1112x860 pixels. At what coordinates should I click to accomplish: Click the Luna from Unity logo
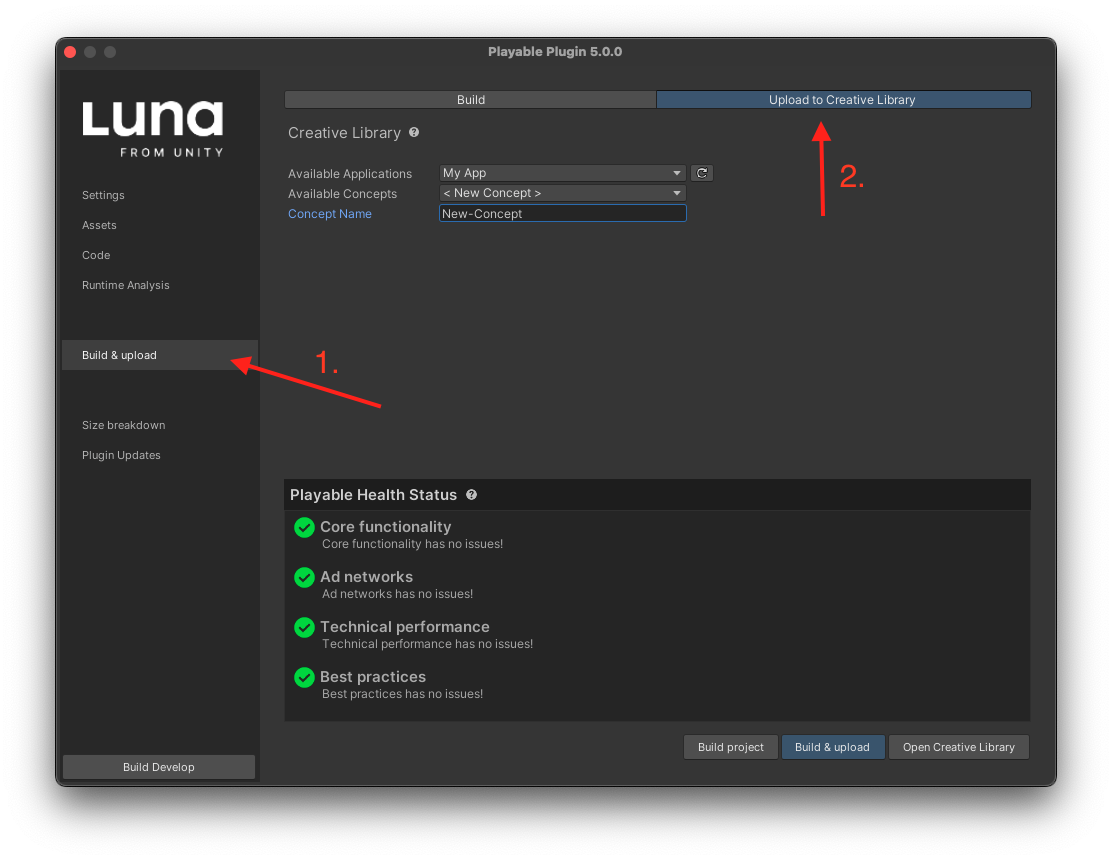[x=152, y=129]
